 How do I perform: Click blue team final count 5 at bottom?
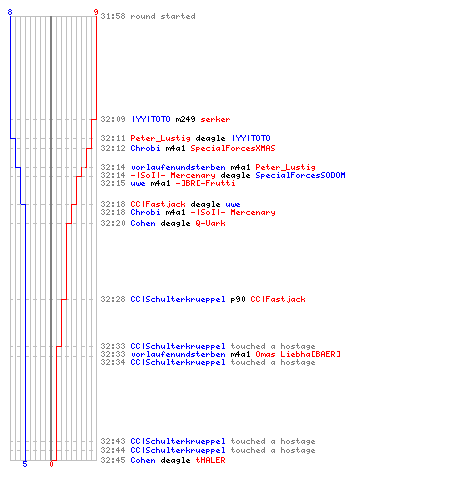click(x=25, y=464)
